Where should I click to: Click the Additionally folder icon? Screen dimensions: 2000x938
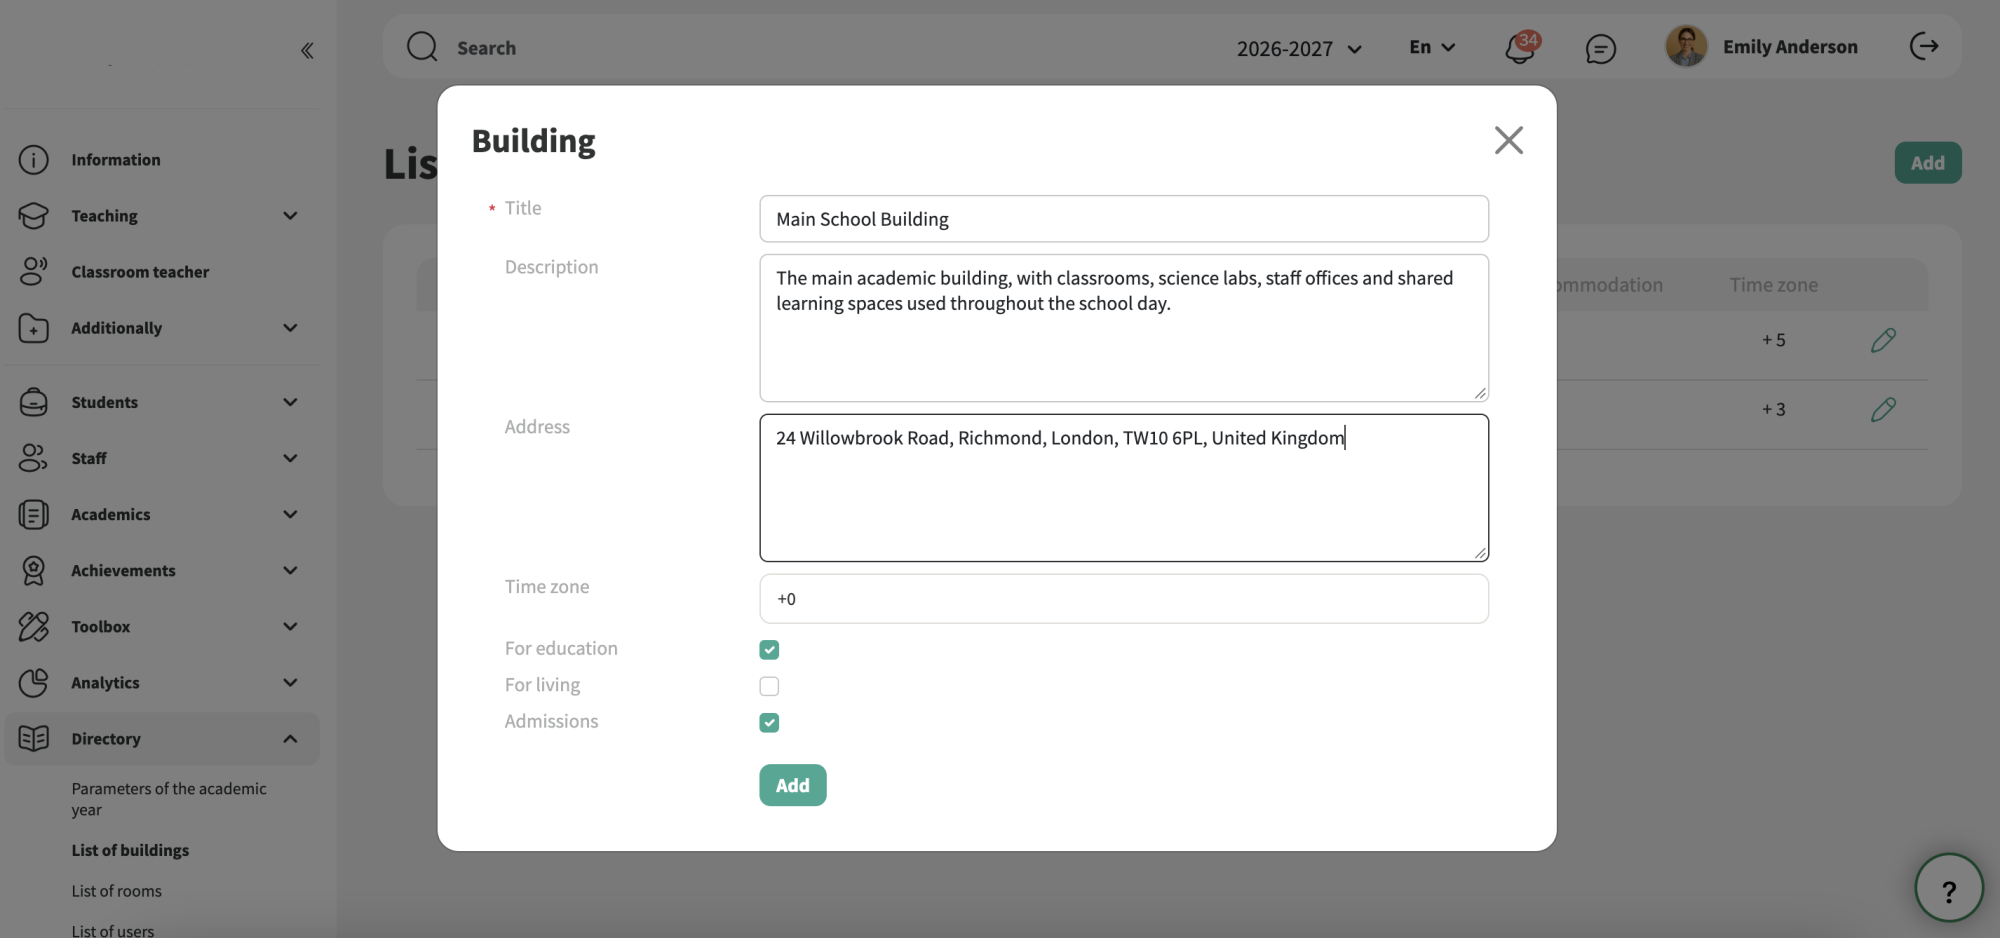pyautogui.click(x=33, y=328)
